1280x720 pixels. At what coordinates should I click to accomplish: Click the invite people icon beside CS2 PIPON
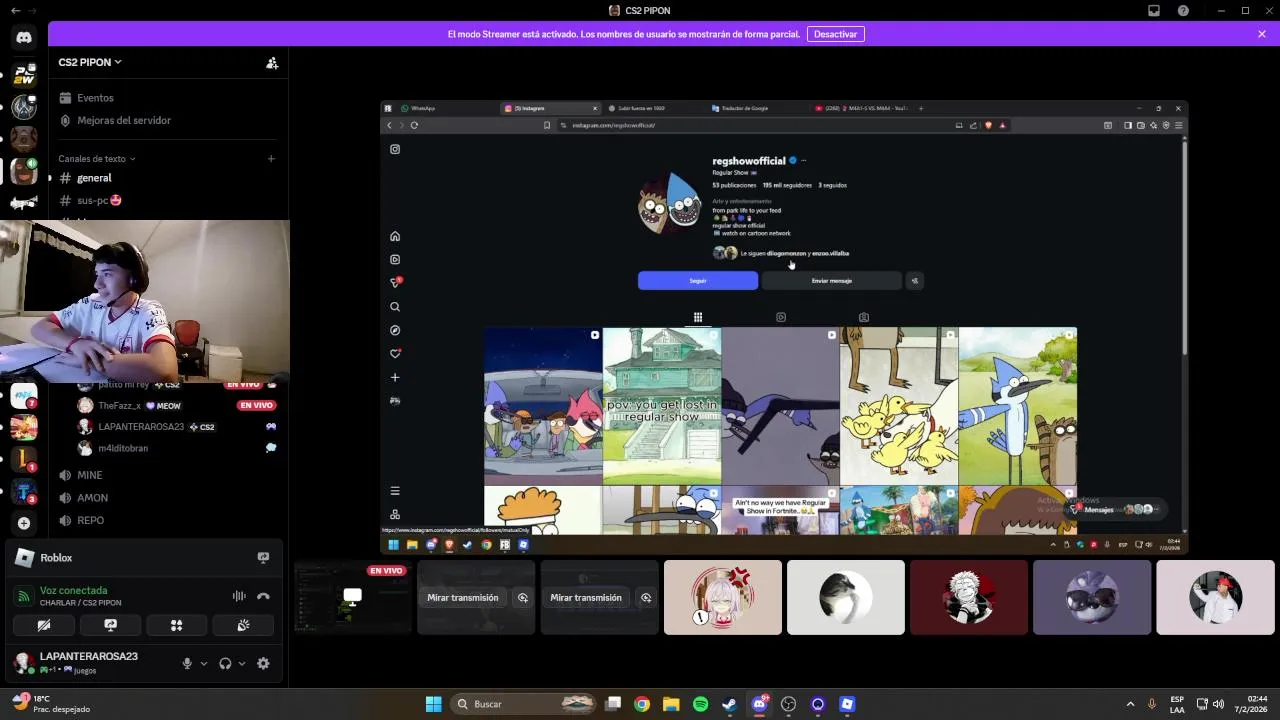[272, 62]
